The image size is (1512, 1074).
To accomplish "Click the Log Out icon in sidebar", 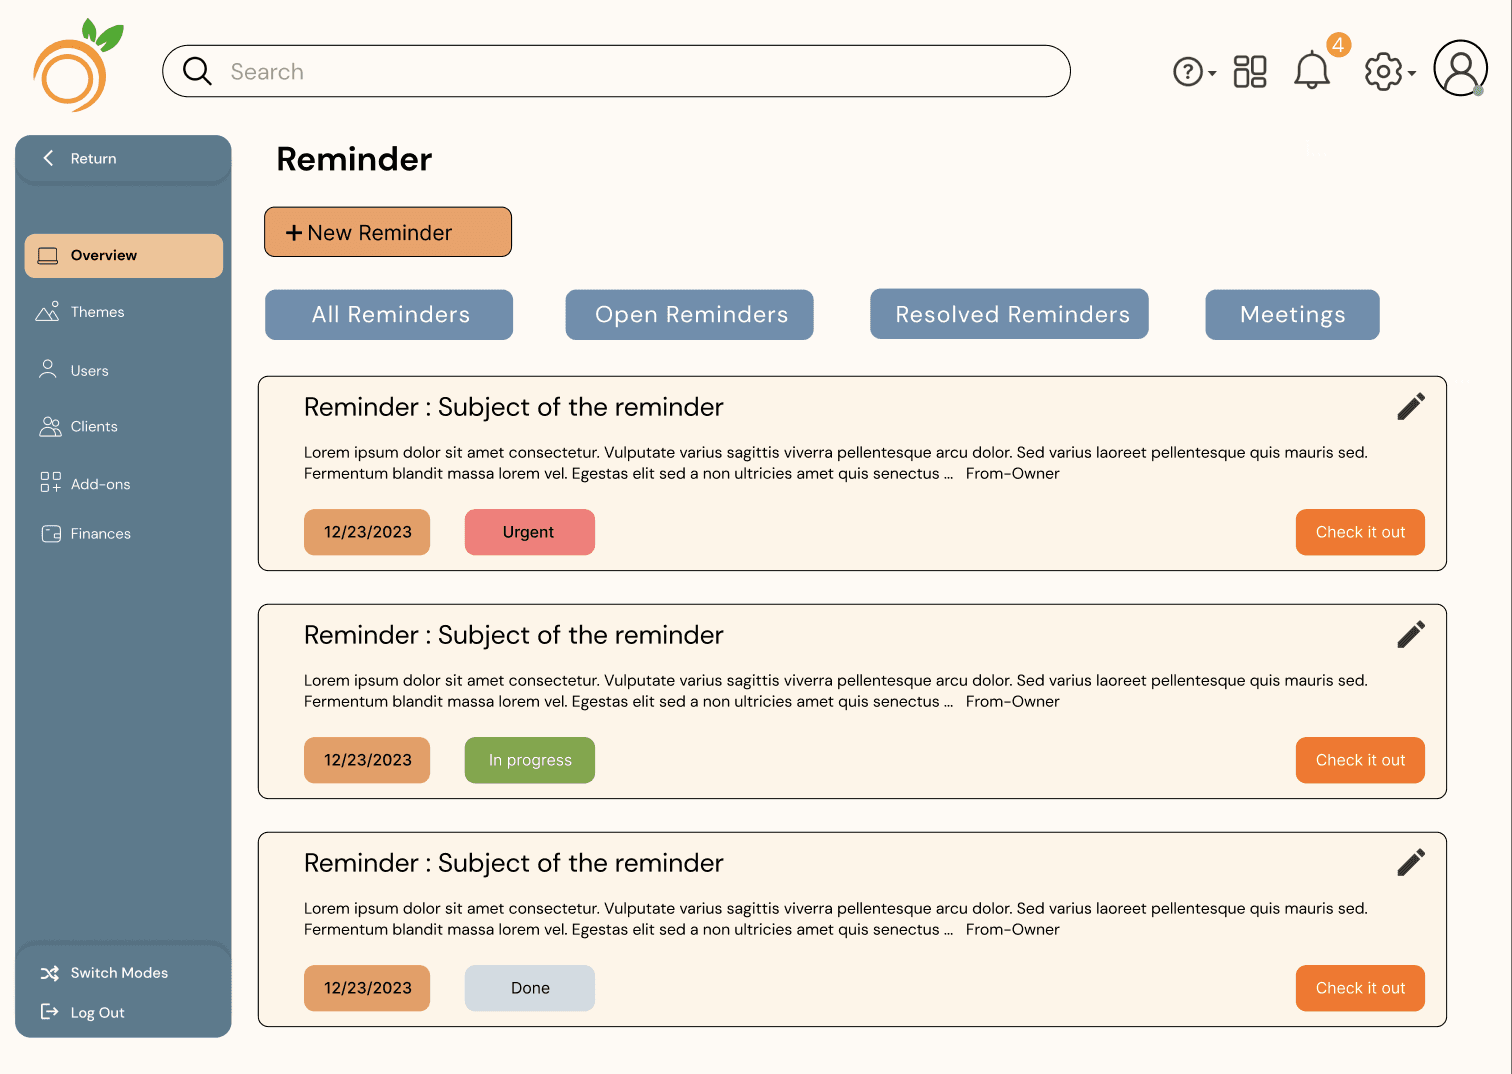I will tap(49, 1012).
